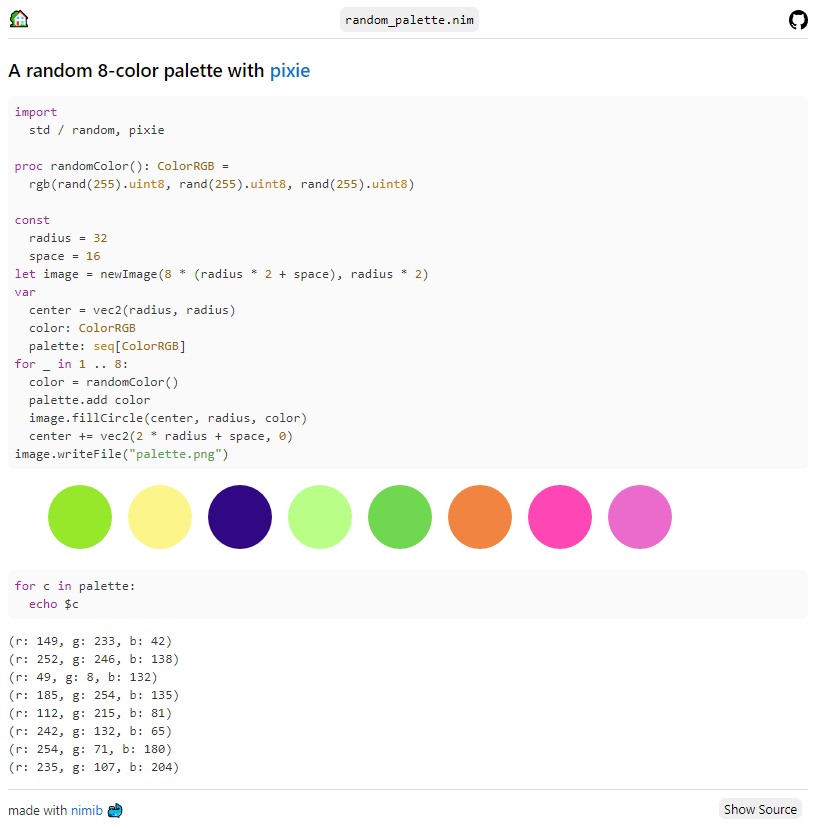Viewport: 818px width, 829px height.
Task: Select the lime green palette circle
Action: click(x=80, y=517)
